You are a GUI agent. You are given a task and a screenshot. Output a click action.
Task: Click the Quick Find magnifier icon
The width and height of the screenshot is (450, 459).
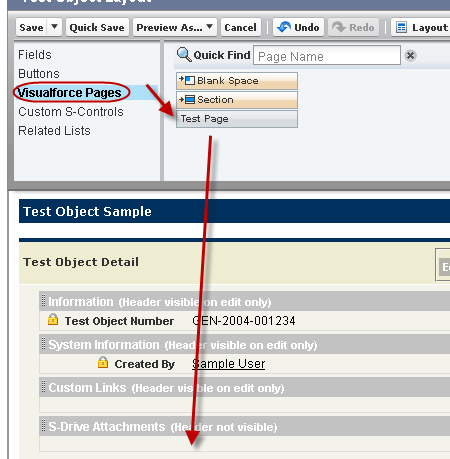[x=184, y=54]
